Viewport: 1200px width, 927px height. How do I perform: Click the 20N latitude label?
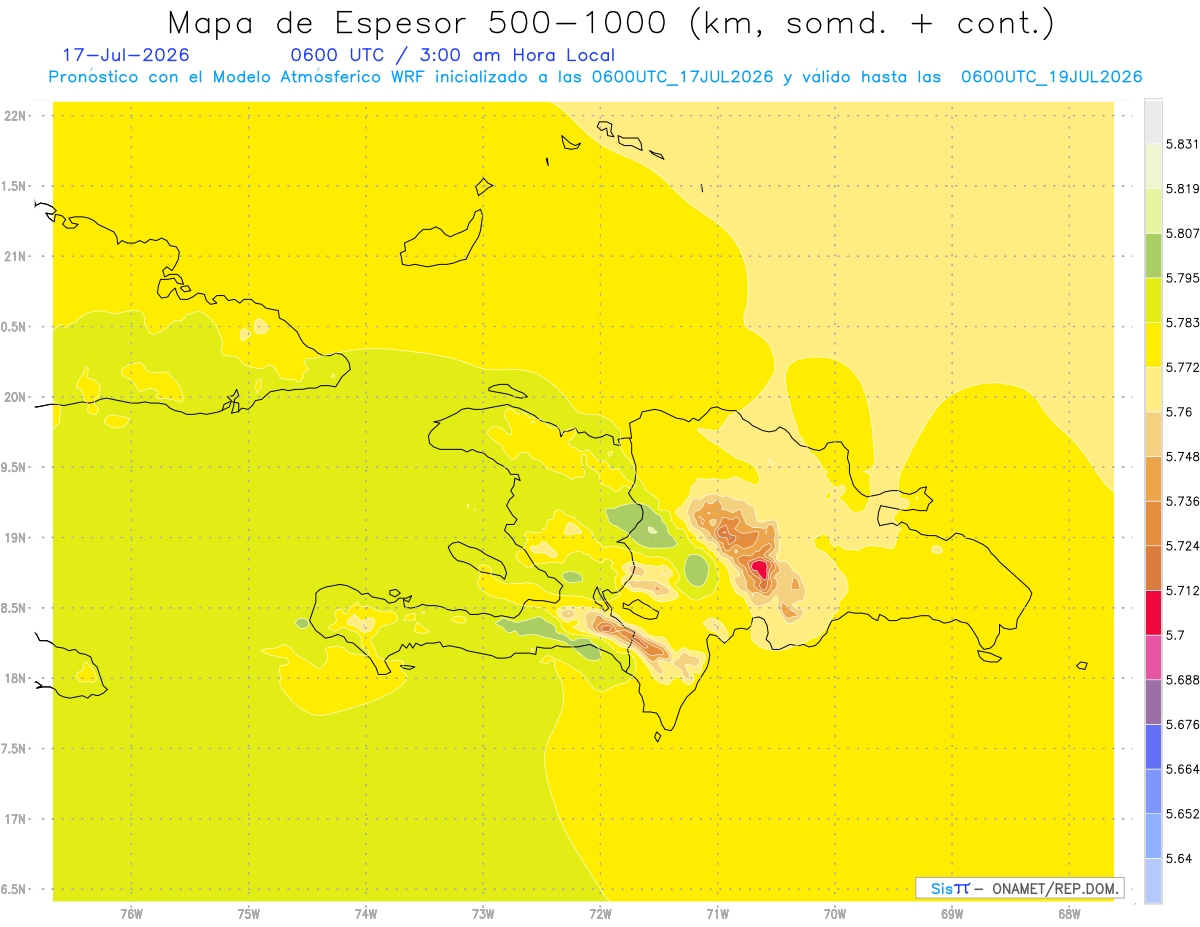[x=15, y=397]
